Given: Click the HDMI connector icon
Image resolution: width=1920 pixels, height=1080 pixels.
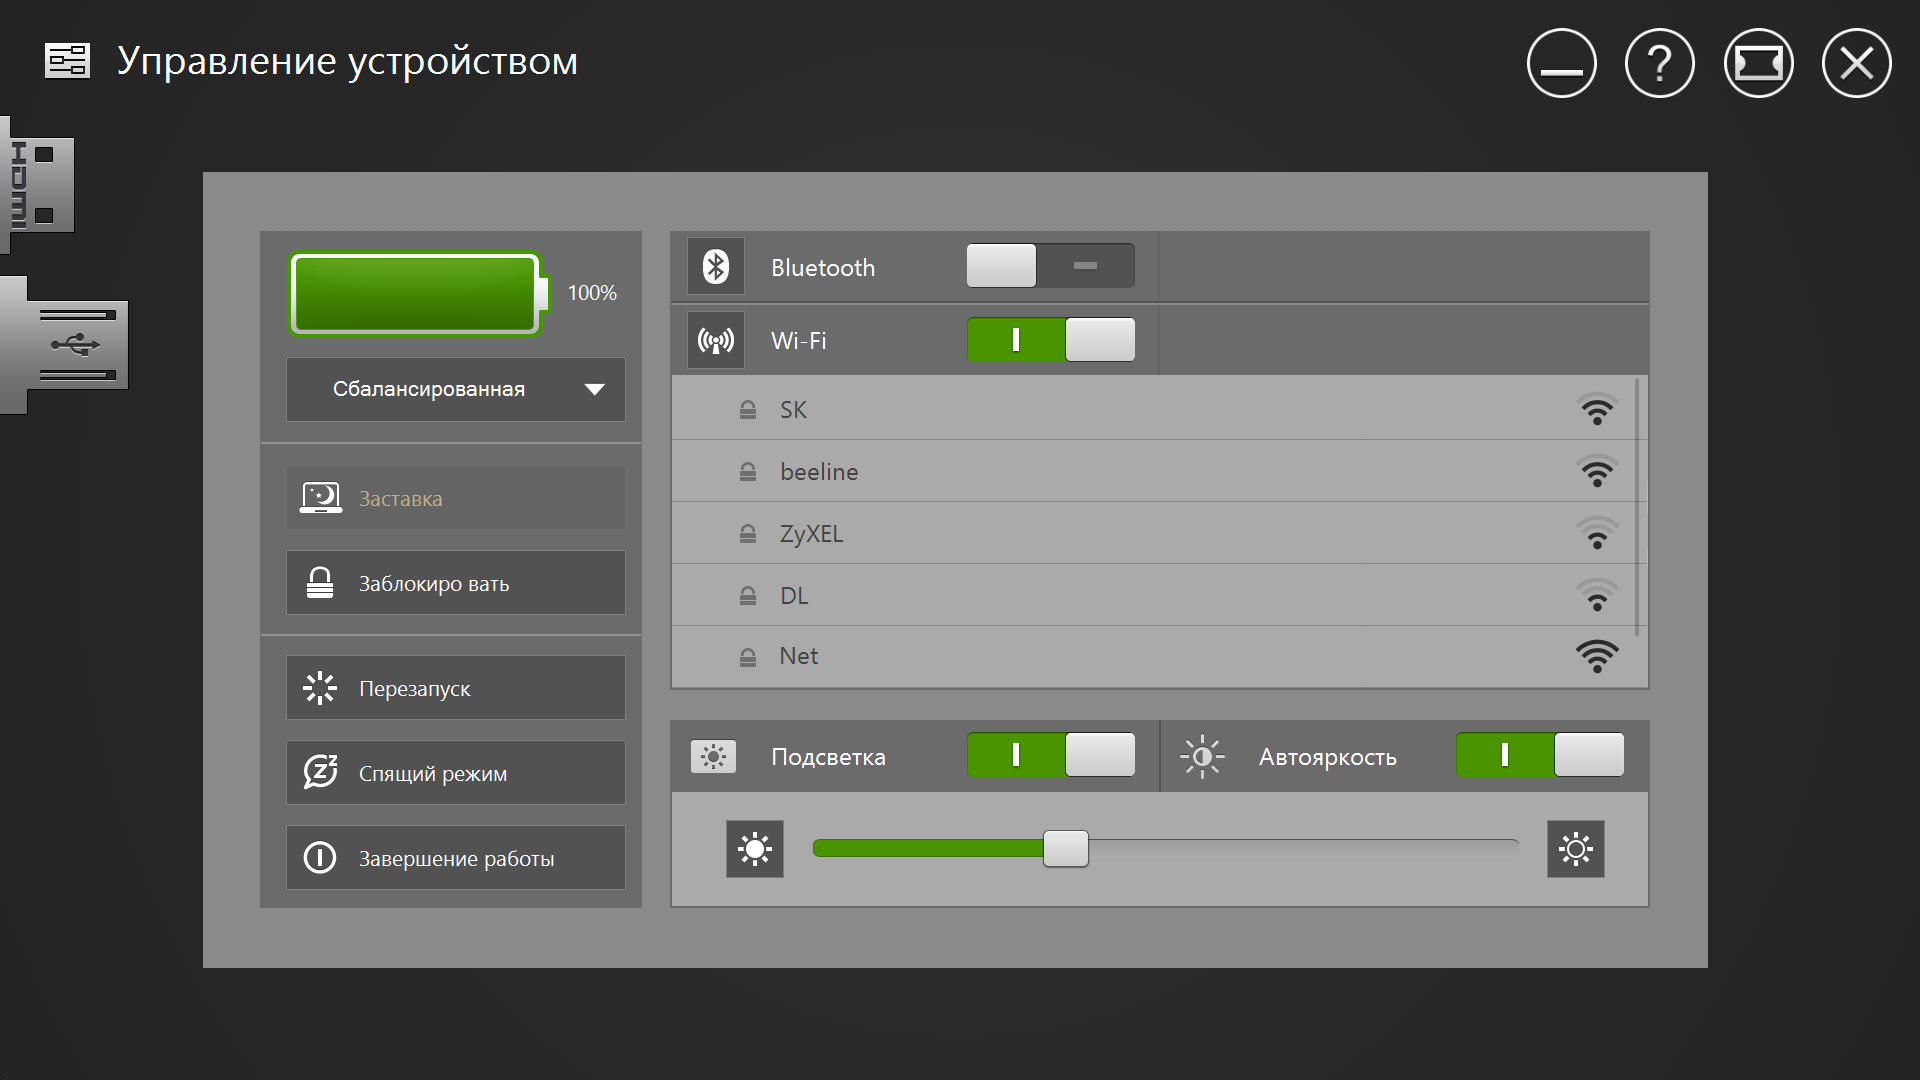Looking at the screenshot, I should [38, 184].
